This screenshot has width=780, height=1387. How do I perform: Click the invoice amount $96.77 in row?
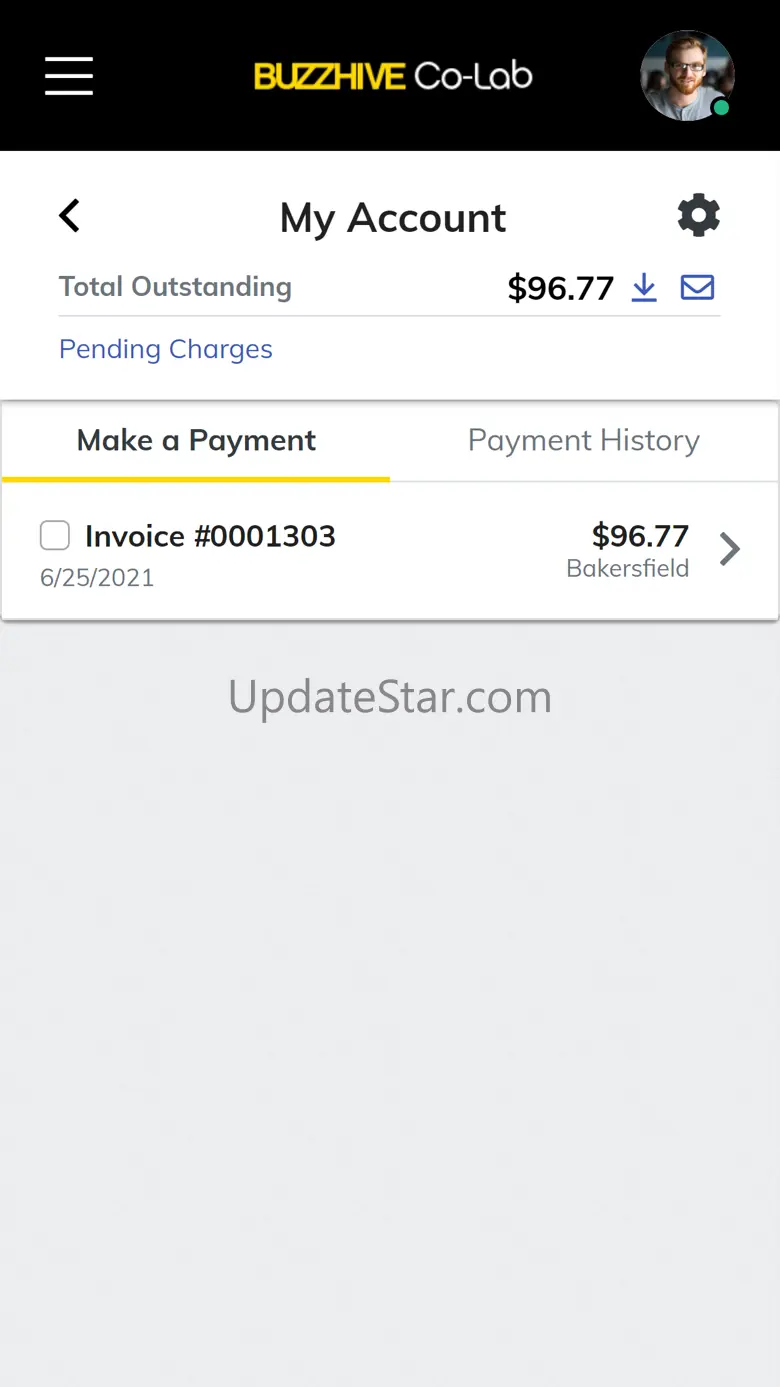click(x=640, y=536)
